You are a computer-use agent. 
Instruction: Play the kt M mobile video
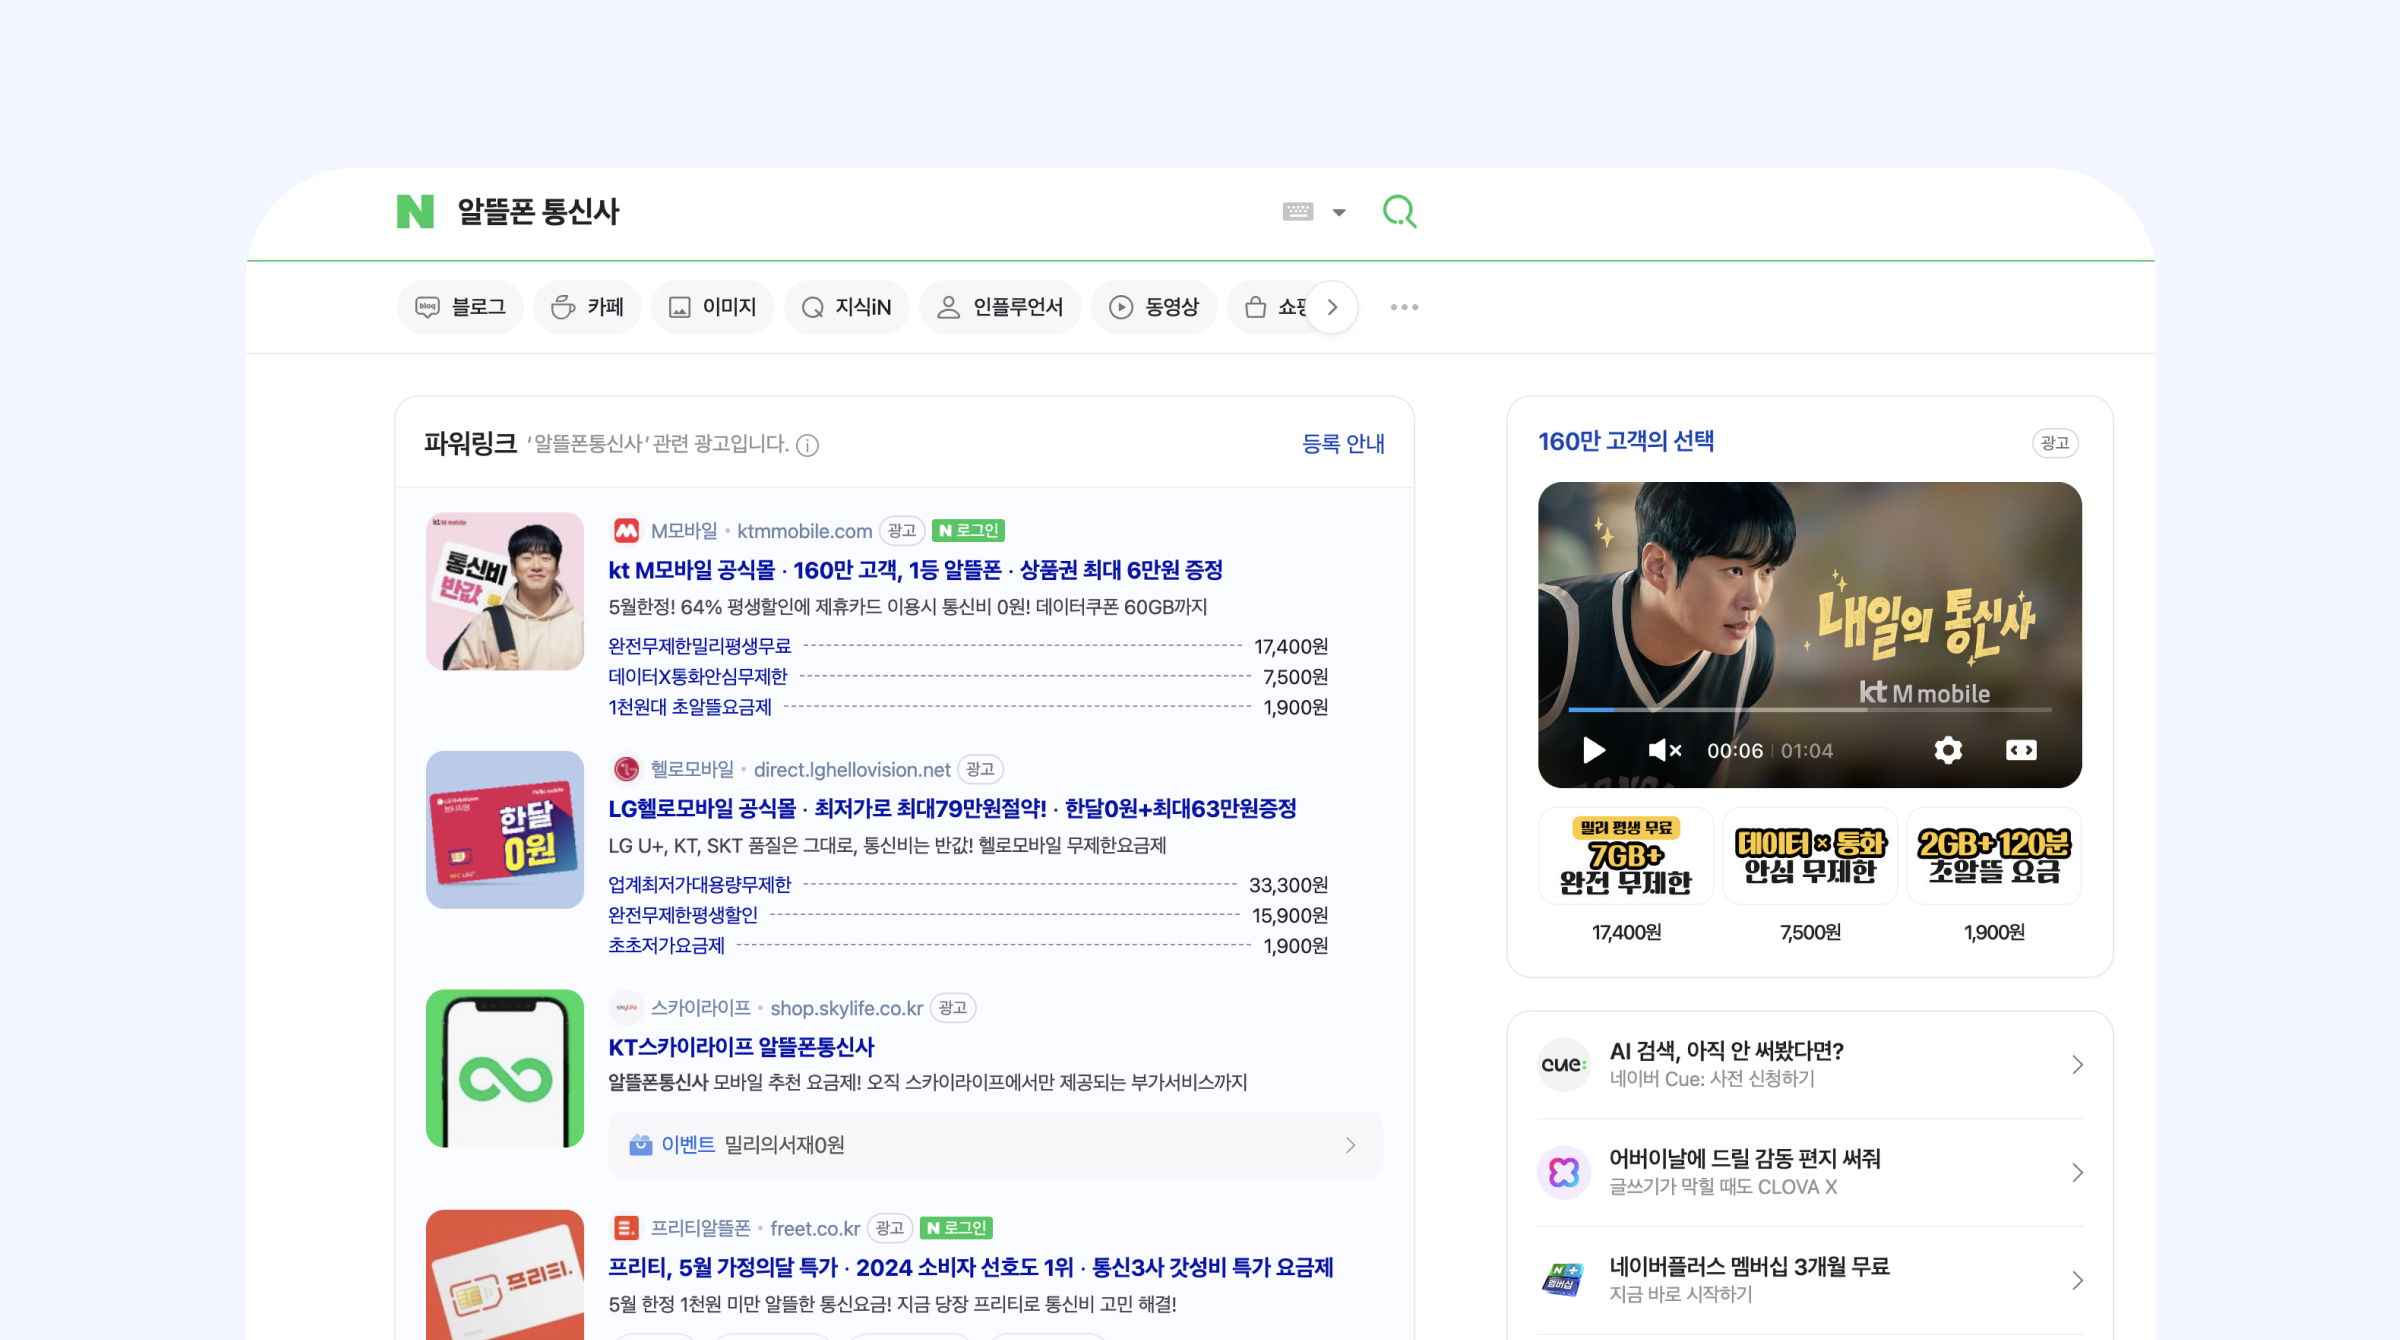(1594, 750)
